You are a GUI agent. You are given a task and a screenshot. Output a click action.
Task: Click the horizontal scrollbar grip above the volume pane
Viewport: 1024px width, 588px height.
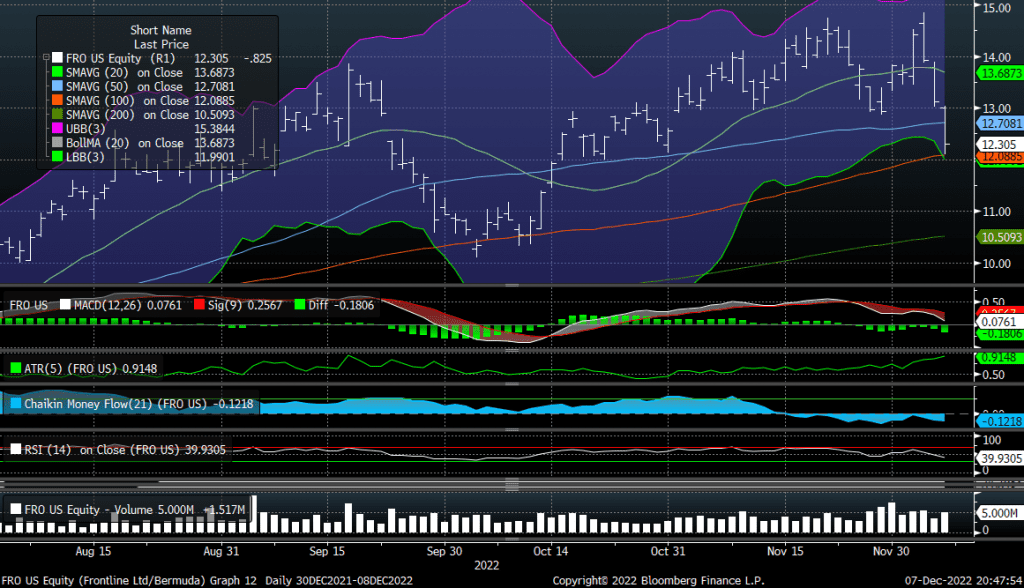[x=512, y=484]
